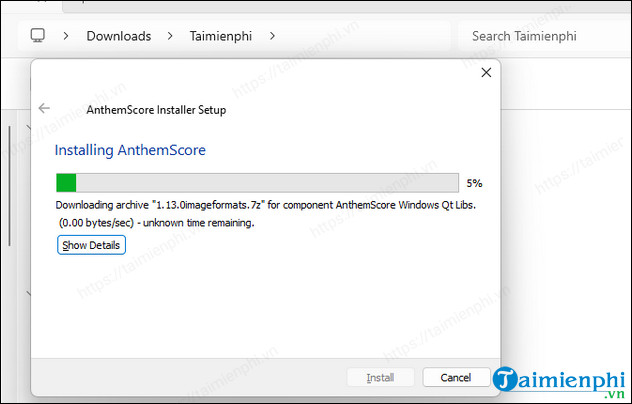
Task: Cancel the AnthemScore installation
Action: (456, 377)
